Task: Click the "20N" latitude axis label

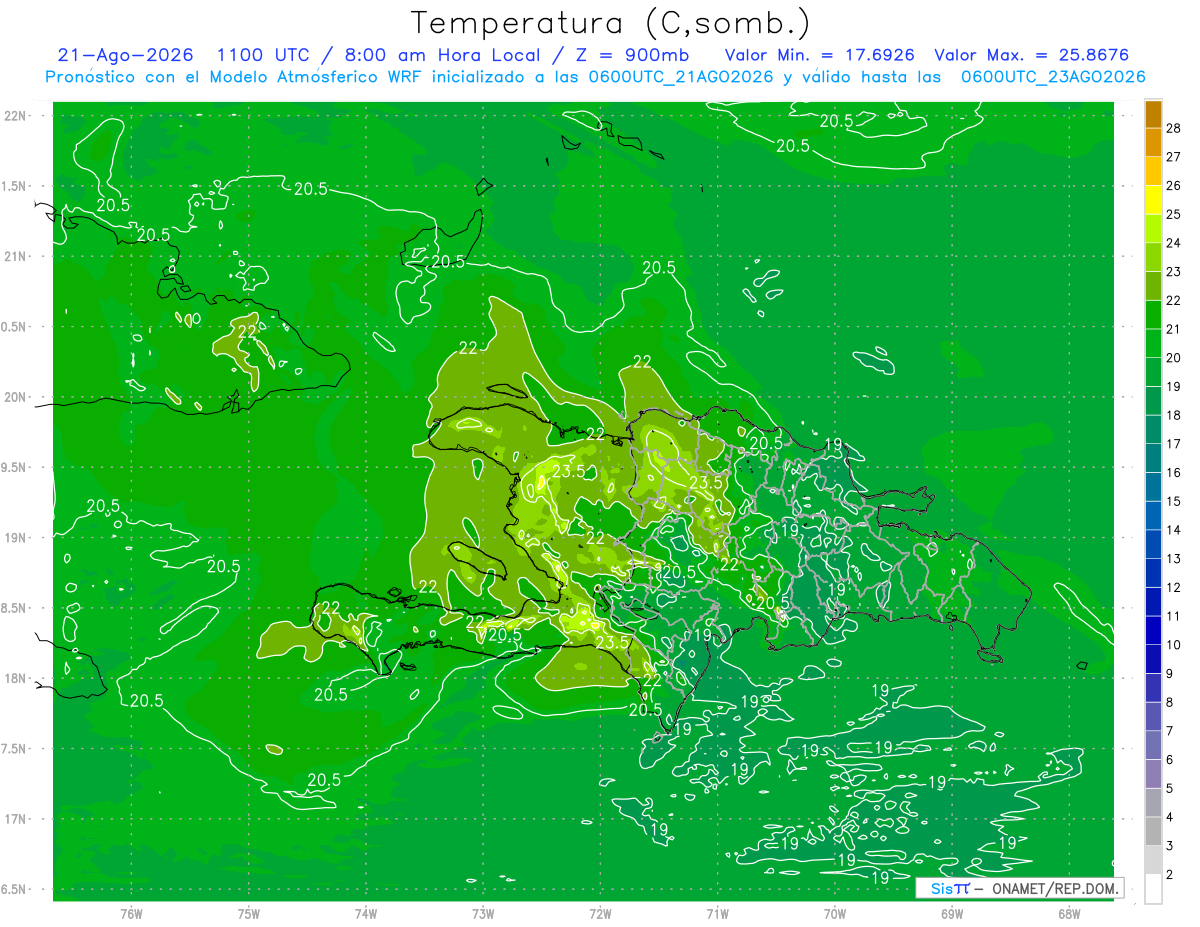Action: pyautogui.click(x=17, y=398)
